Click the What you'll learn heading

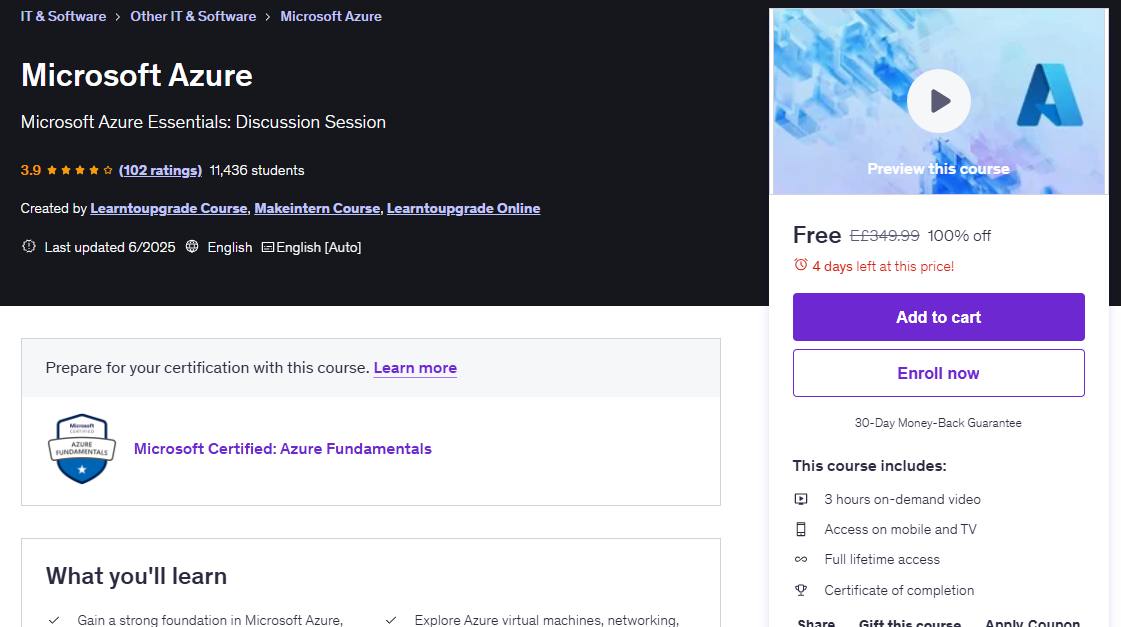136,576
